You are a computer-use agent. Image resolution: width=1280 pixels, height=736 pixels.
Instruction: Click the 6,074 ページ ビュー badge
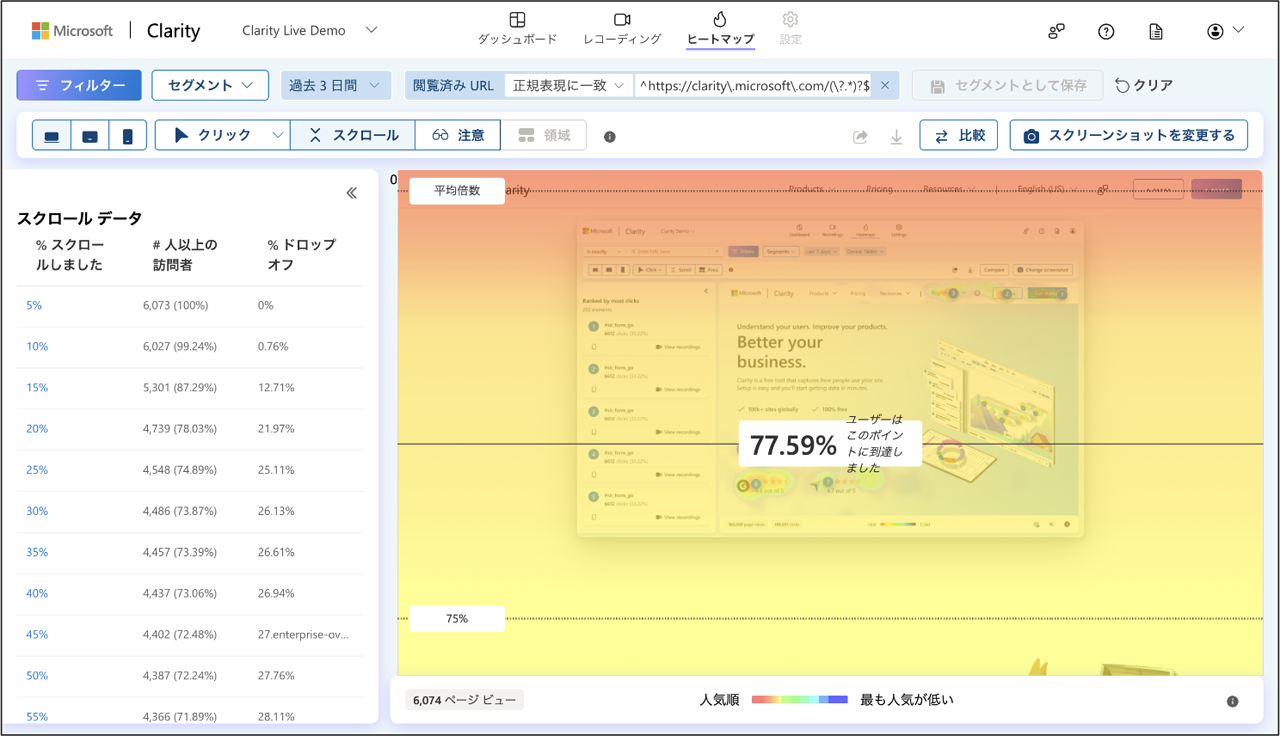(464, 700)
